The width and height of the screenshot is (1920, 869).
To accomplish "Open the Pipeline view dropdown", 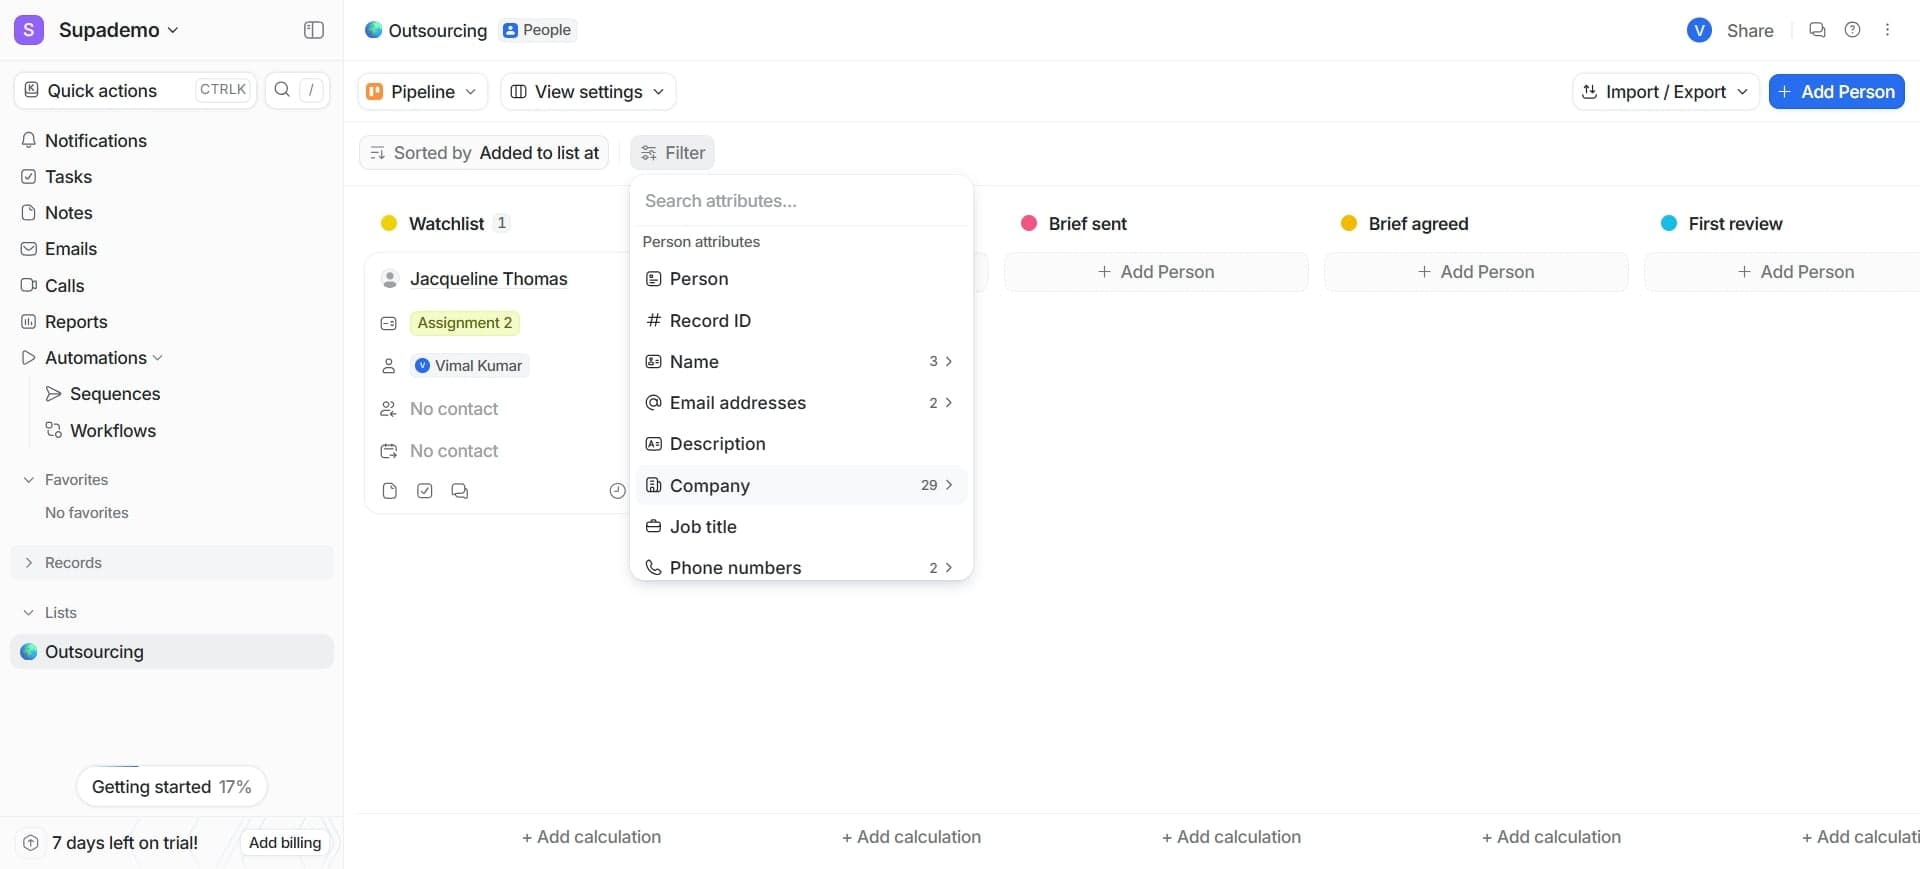I will tap(422, 92).
